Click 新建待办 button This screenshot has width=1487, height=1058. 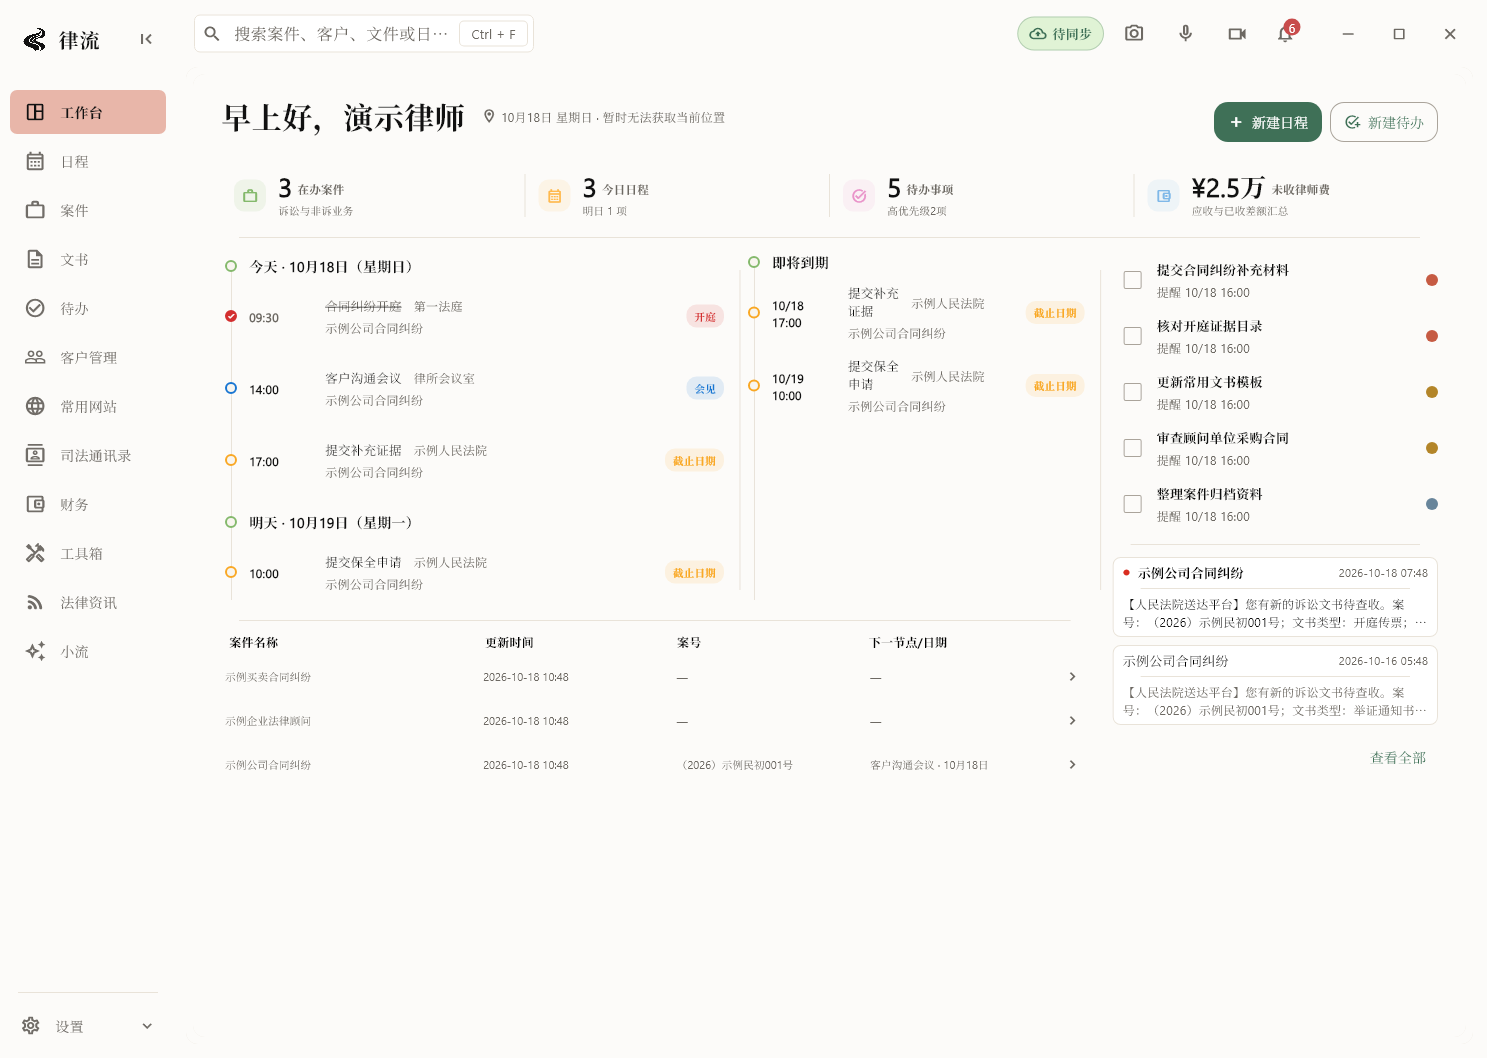click(x=1384, y=122)
